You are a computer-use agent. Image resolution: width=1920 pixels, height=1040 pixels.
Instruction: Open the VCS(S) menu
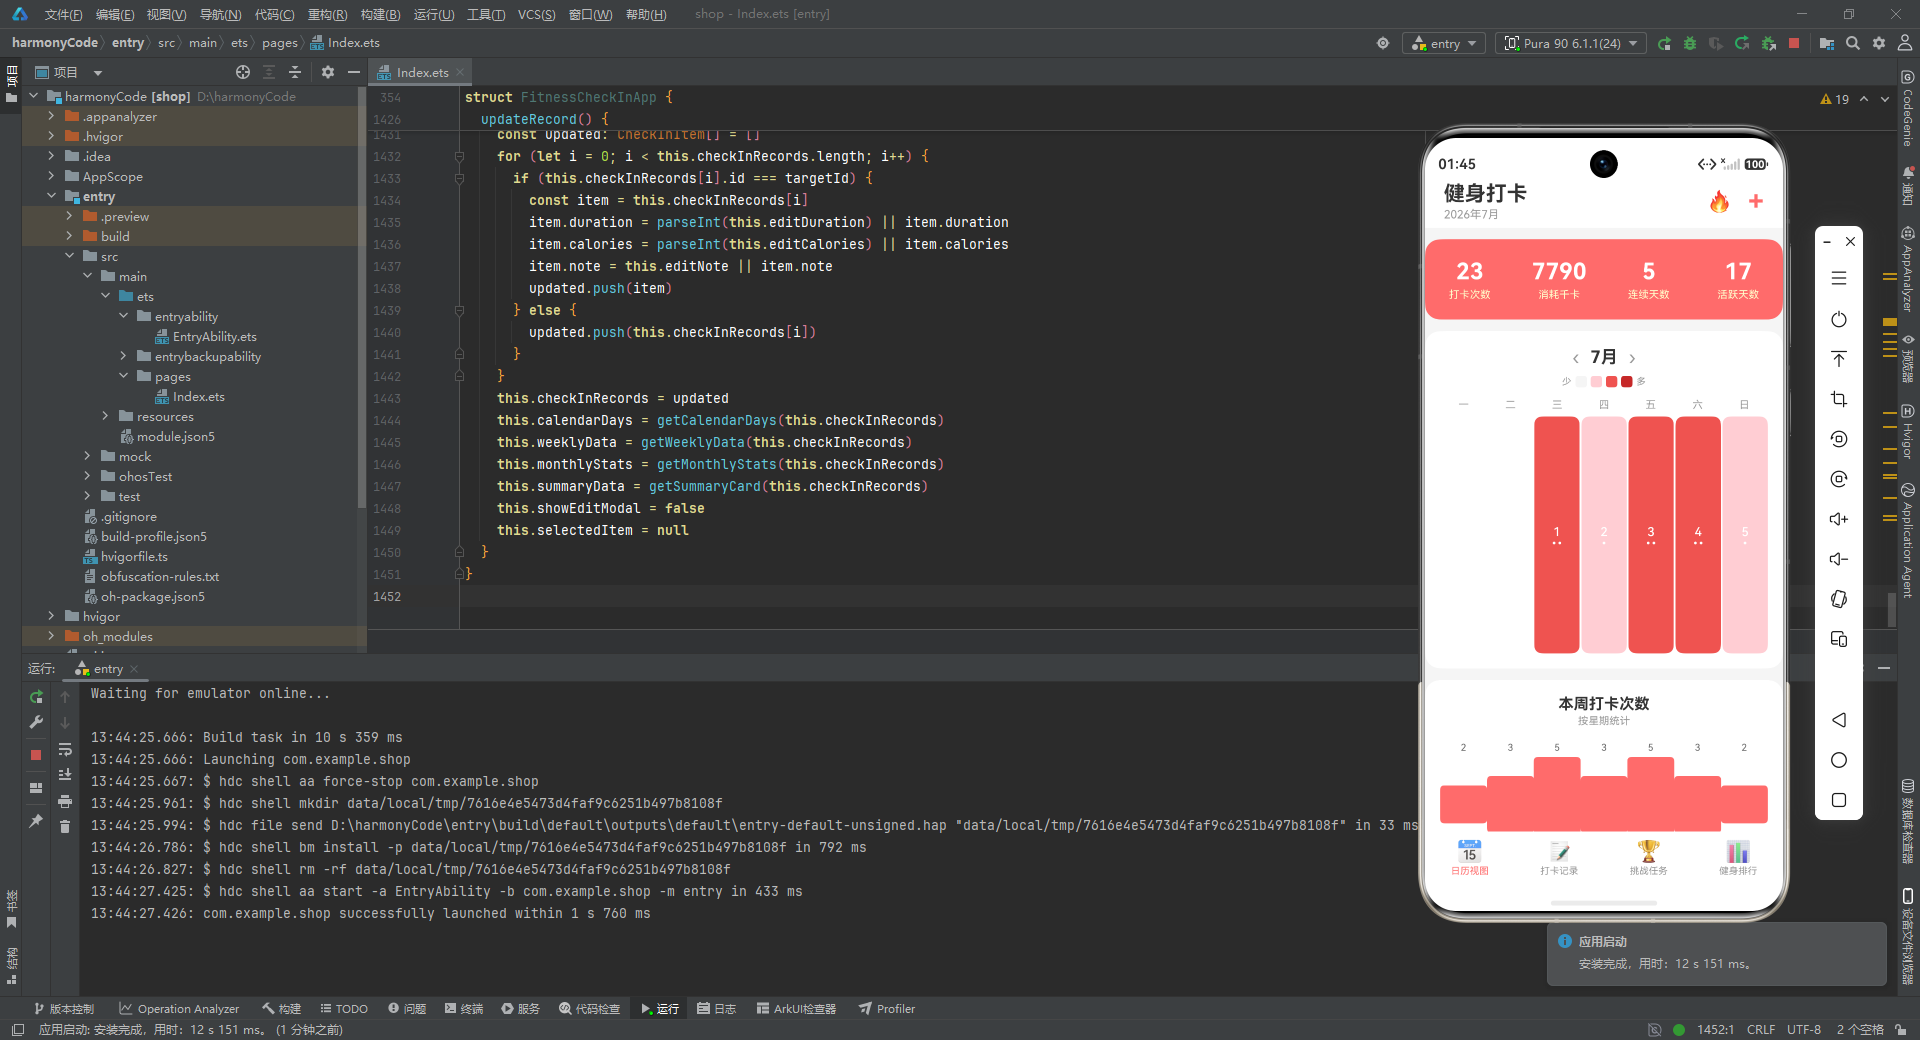click(536, 14)
